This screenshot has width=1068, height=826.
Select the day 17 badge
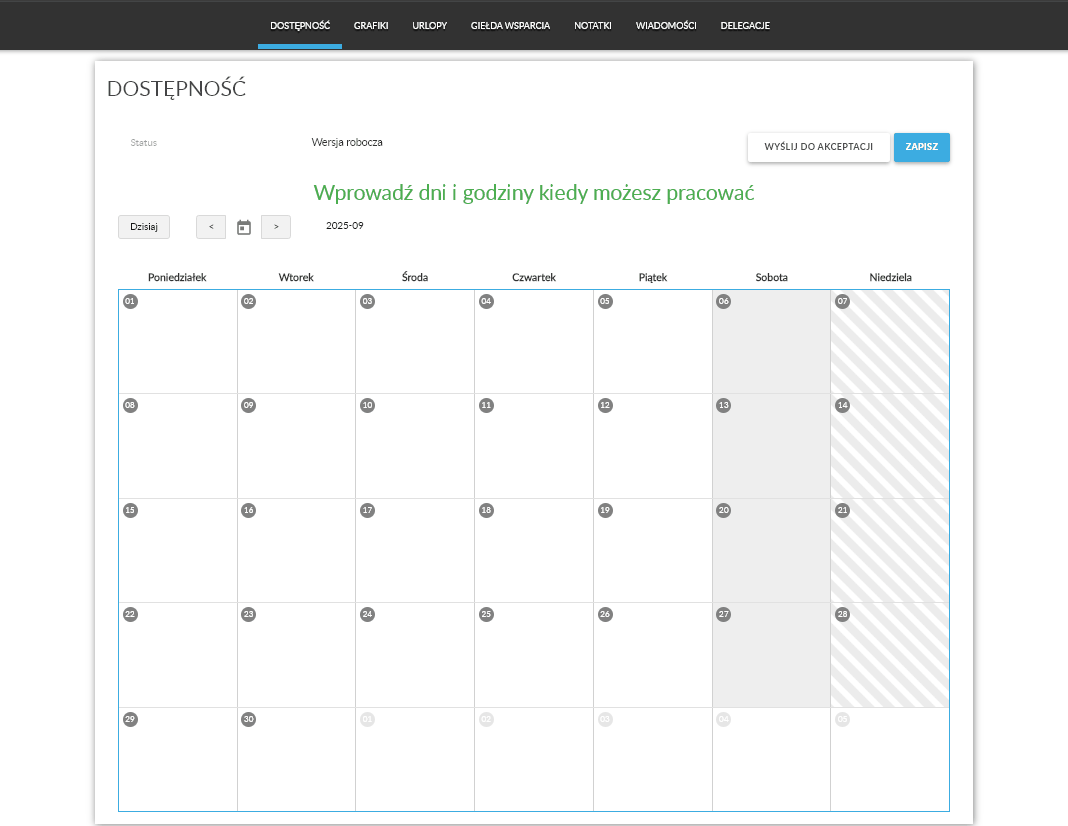pyautogui.click(x=367, y=510)
